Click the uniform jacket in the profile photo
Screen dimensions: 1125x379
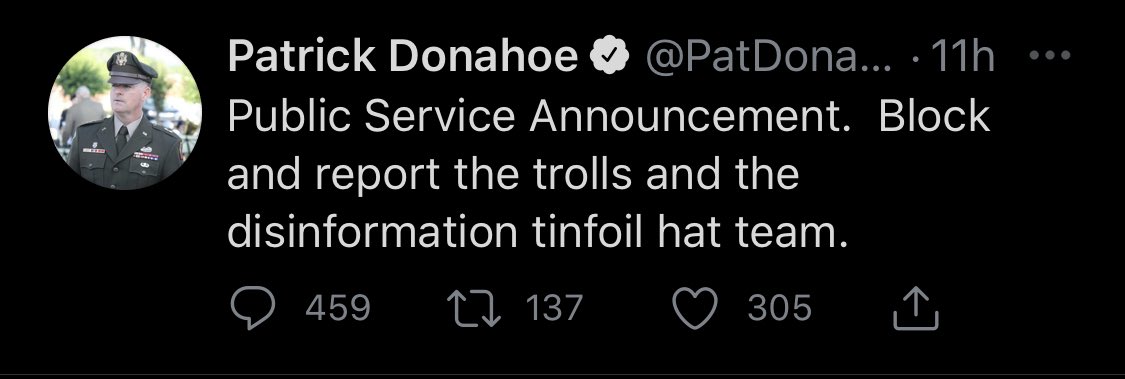[125, 154]
